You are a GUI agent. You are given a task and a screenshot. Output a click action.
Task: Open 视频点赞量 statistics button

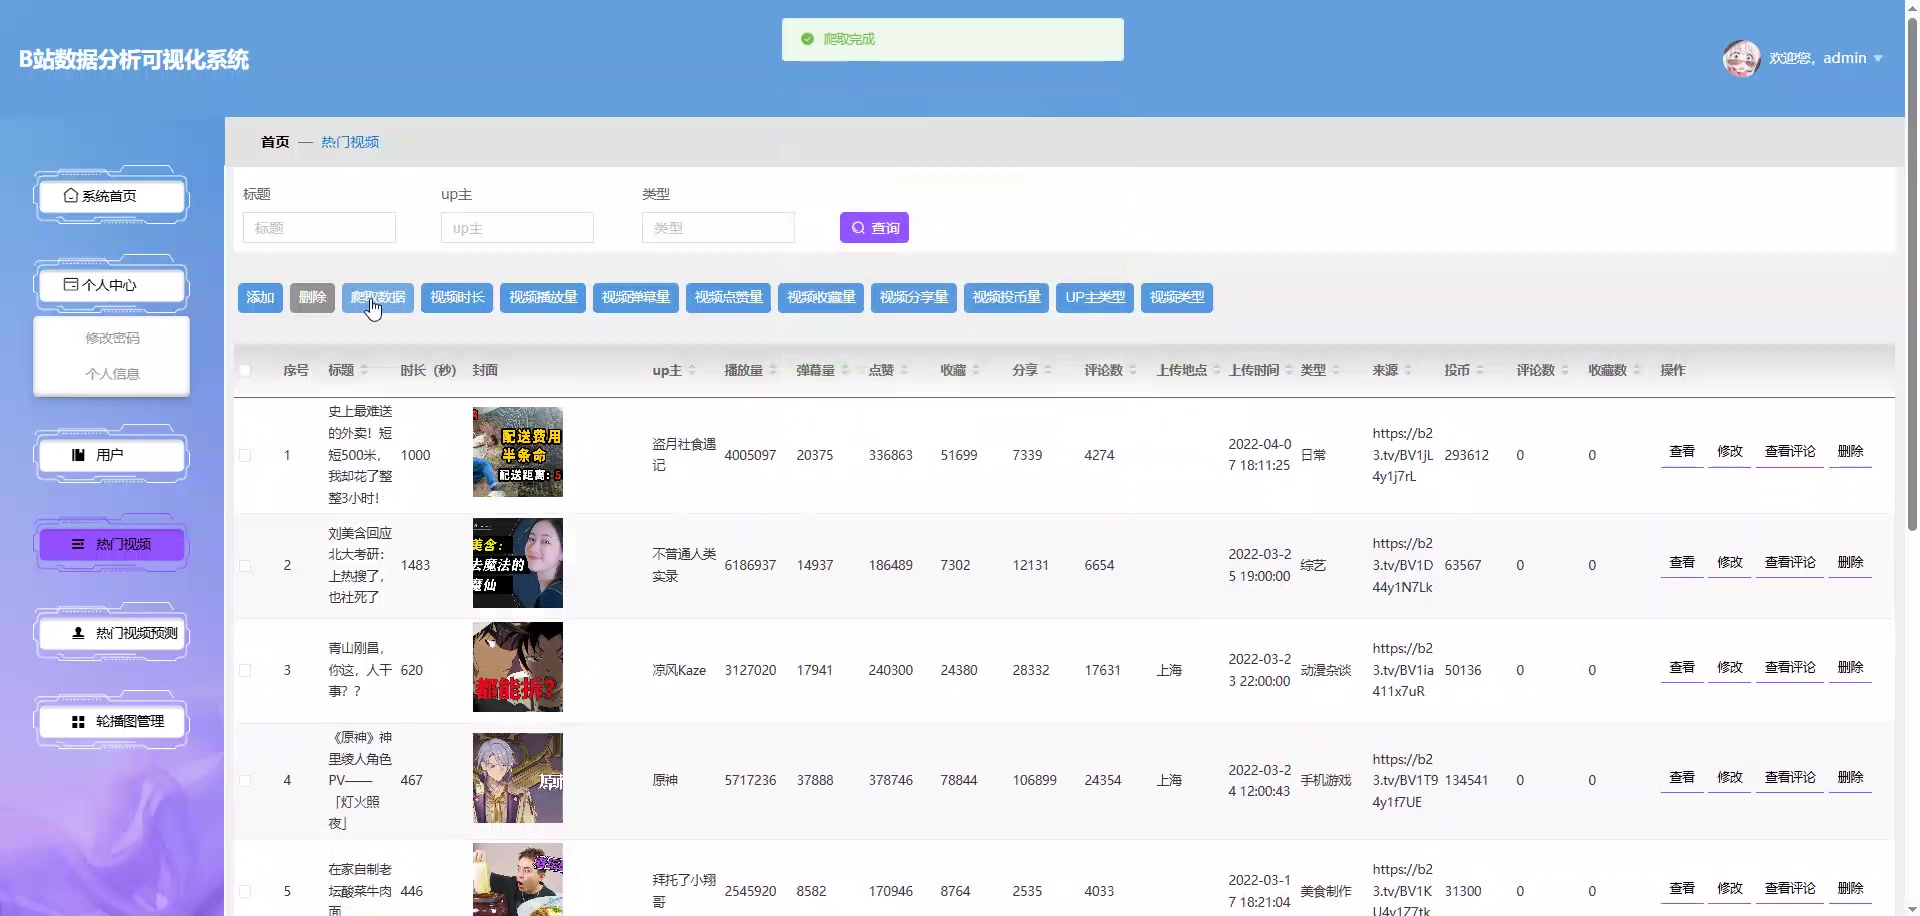click(728, 298)
